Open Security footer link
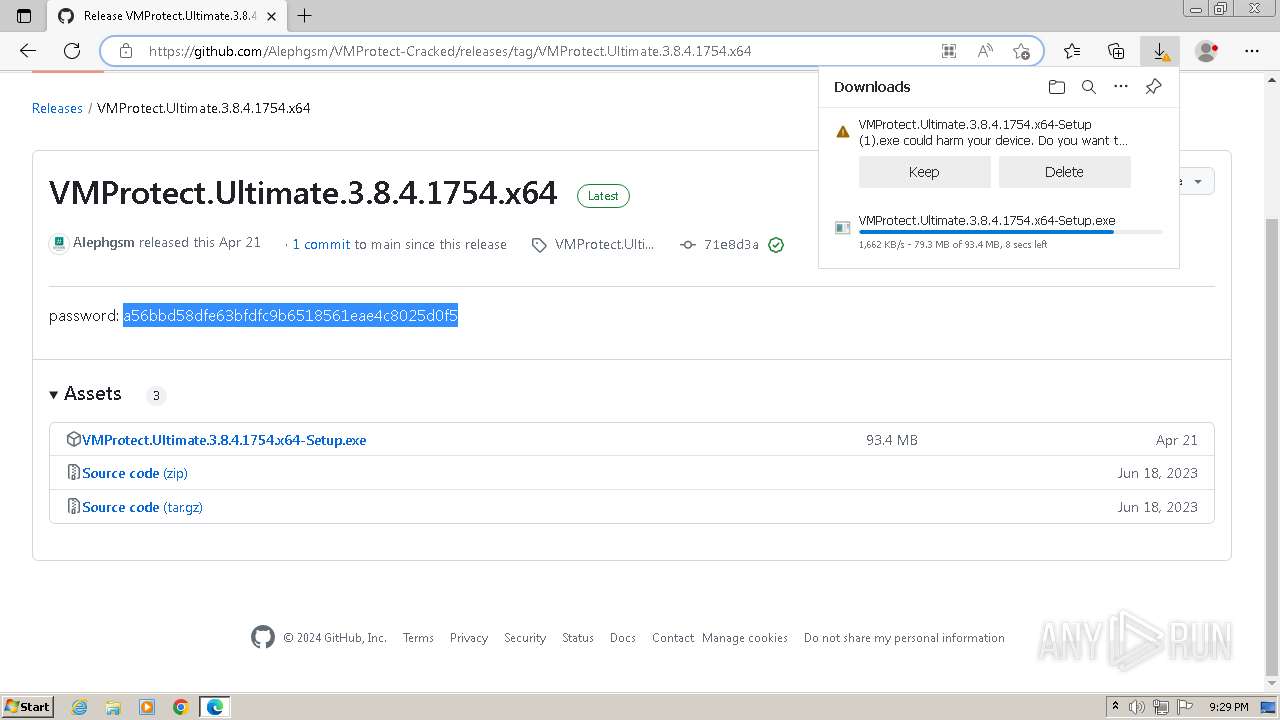This screenshot has height=720, width=1280. pyautogui.click(x=525, y=638)
